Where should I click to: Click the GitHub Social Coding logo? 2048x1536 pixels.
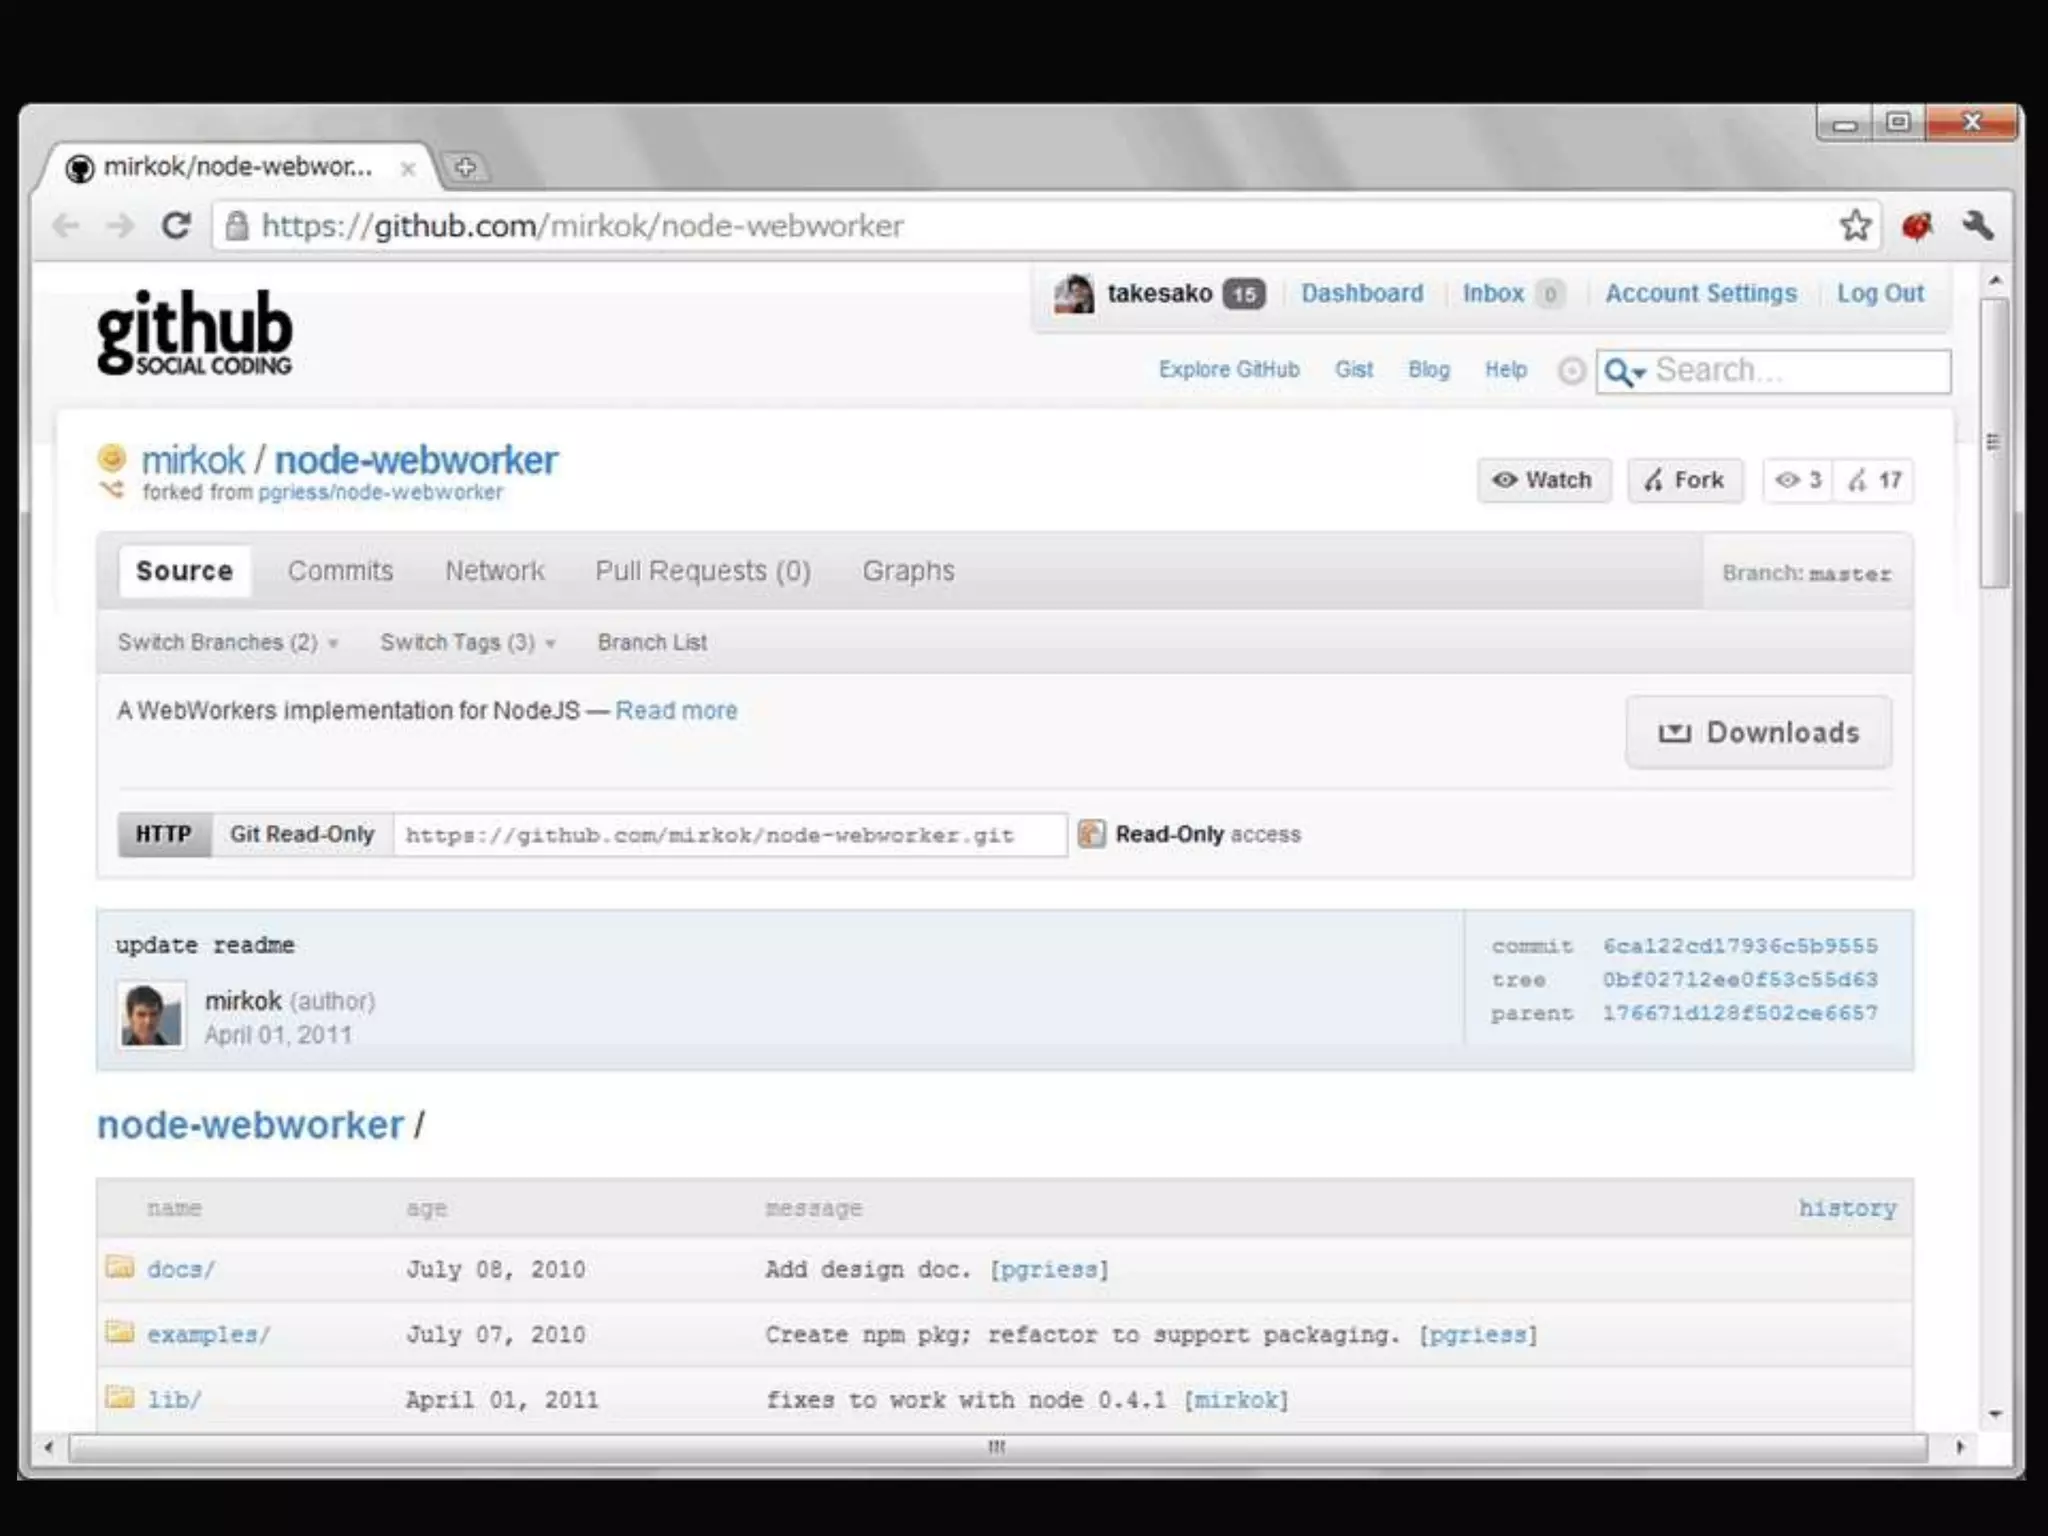point(195,333)
